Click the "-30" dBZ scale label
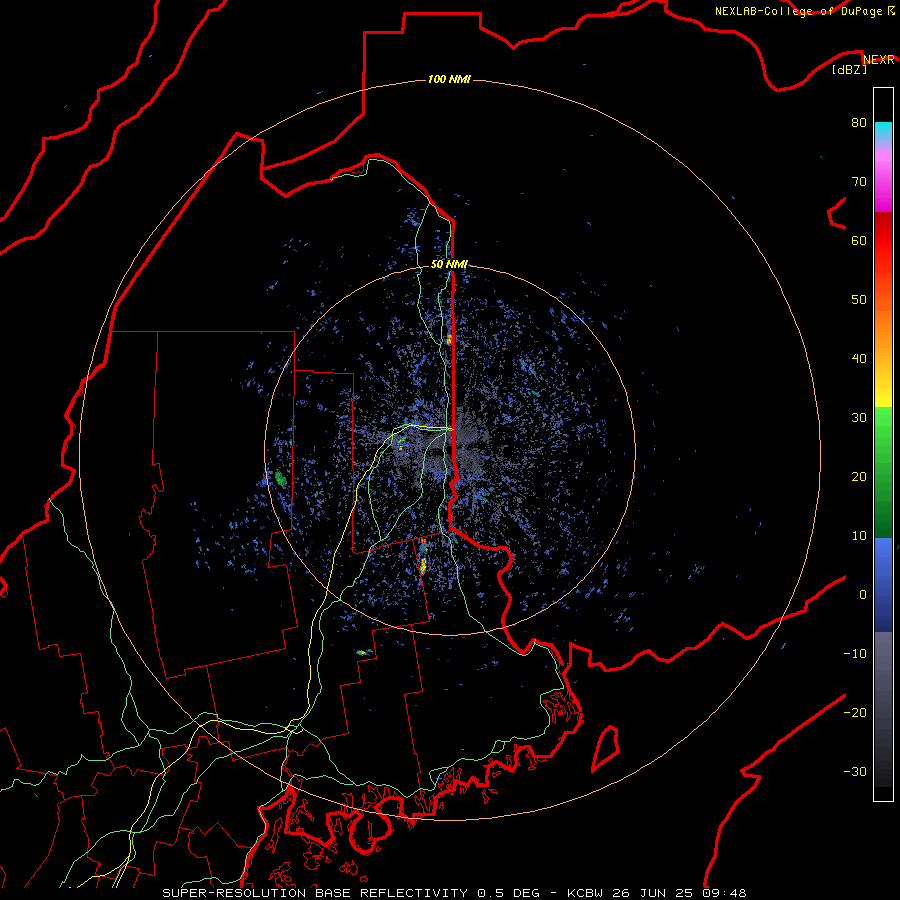 pyautogui.click(x=855, y=771)
